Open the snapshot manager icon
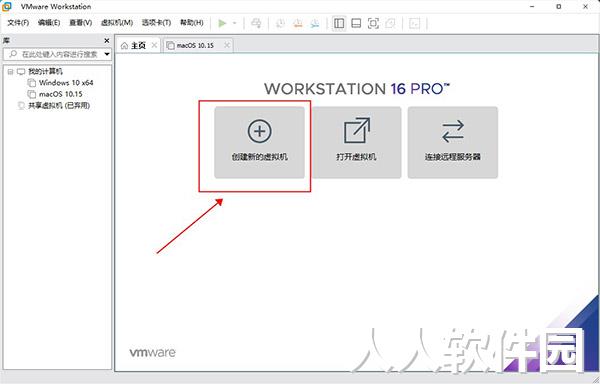Viewport: 600px width, 384px height. (315, 23)
